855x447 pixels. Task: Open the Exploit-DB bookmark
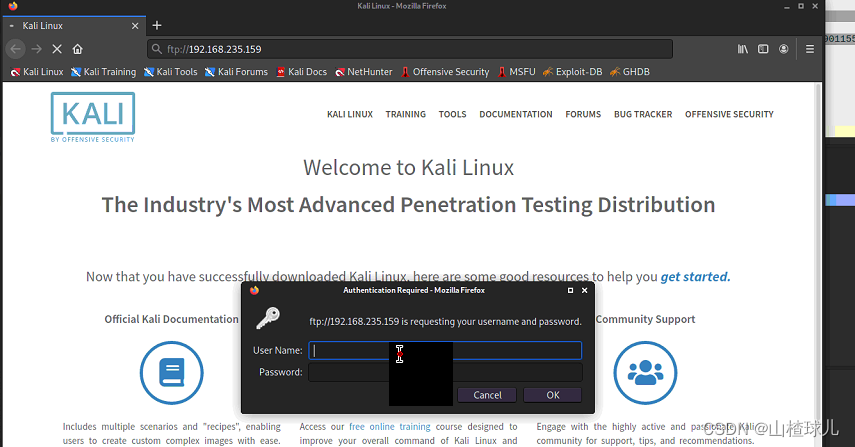point(573,72)
